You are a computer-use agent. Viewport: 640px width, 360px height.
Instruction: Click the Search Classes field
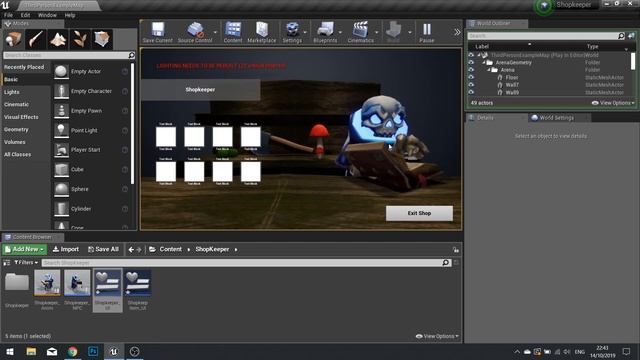pos(69,55)
